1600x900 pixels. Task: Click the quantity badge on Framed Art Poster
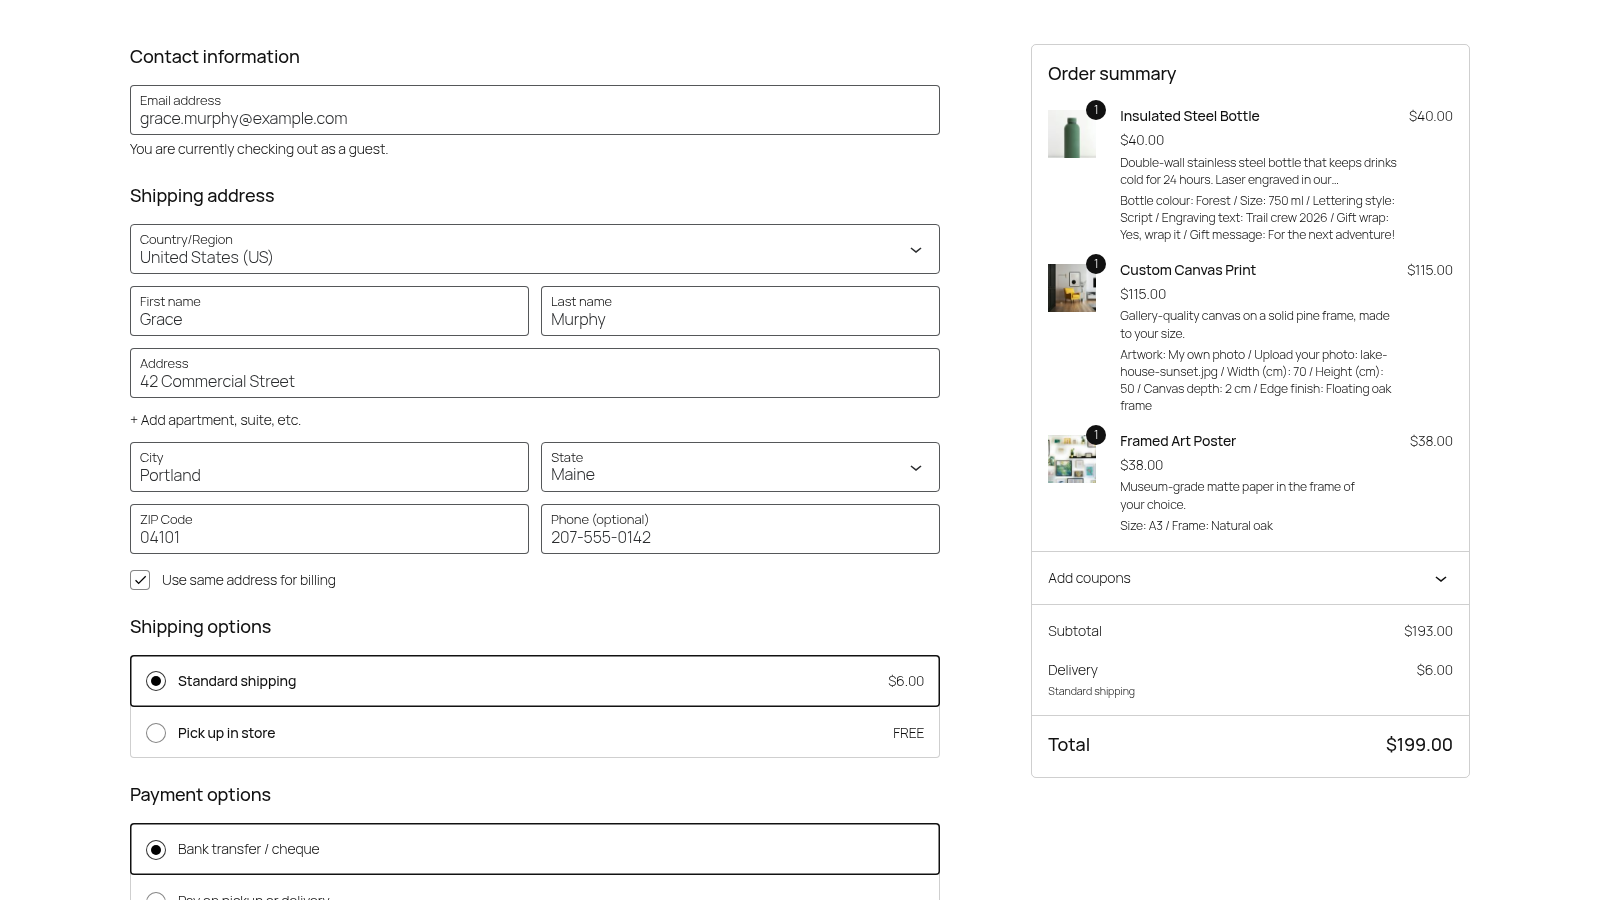coord(1096,435)
